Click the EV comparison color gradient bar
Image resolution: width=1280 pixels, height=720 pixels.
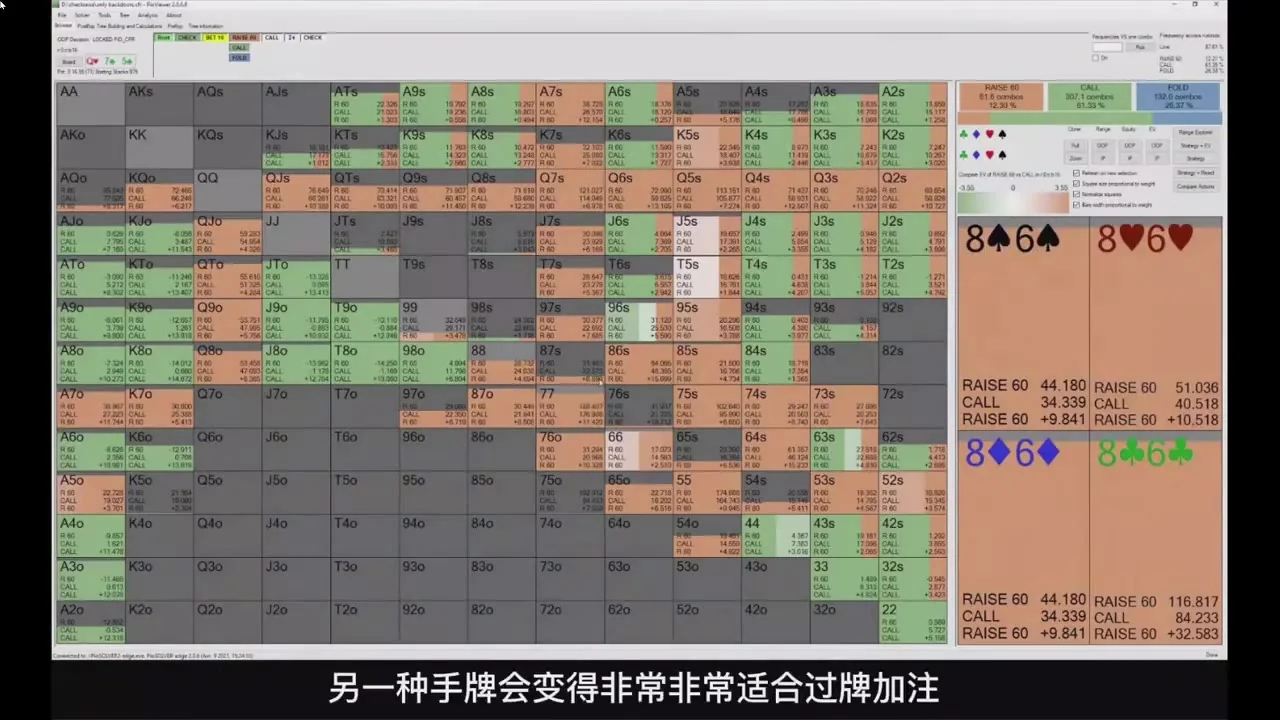click(x=1014, y=203)
